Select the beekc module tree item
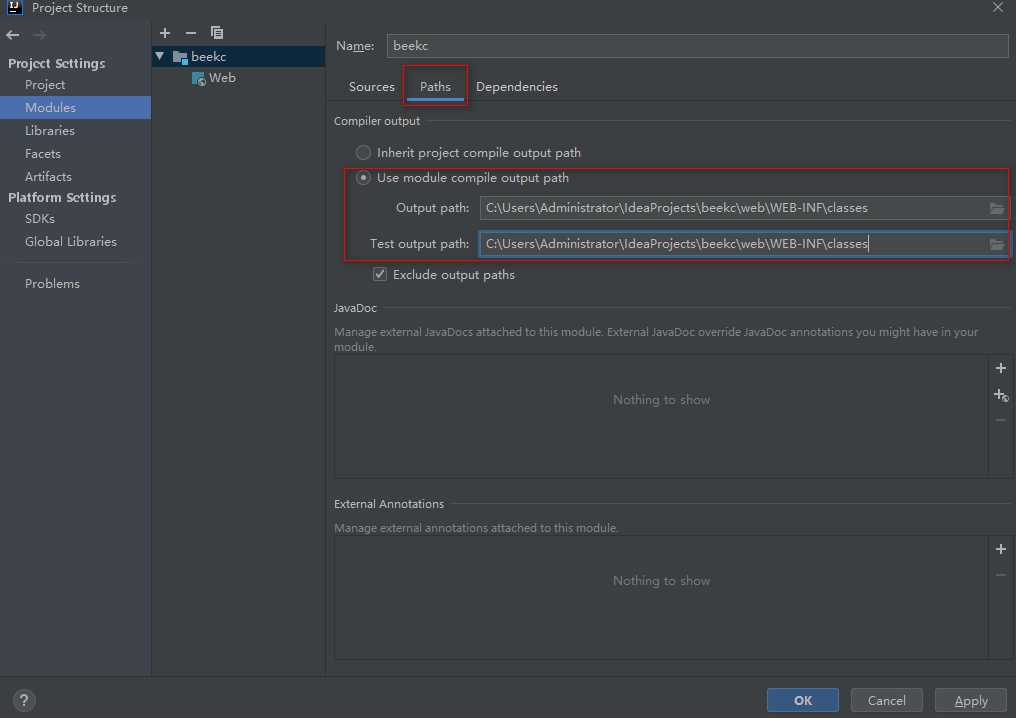The width and height of the screenshot is (1016, 718). pos(238,56)
